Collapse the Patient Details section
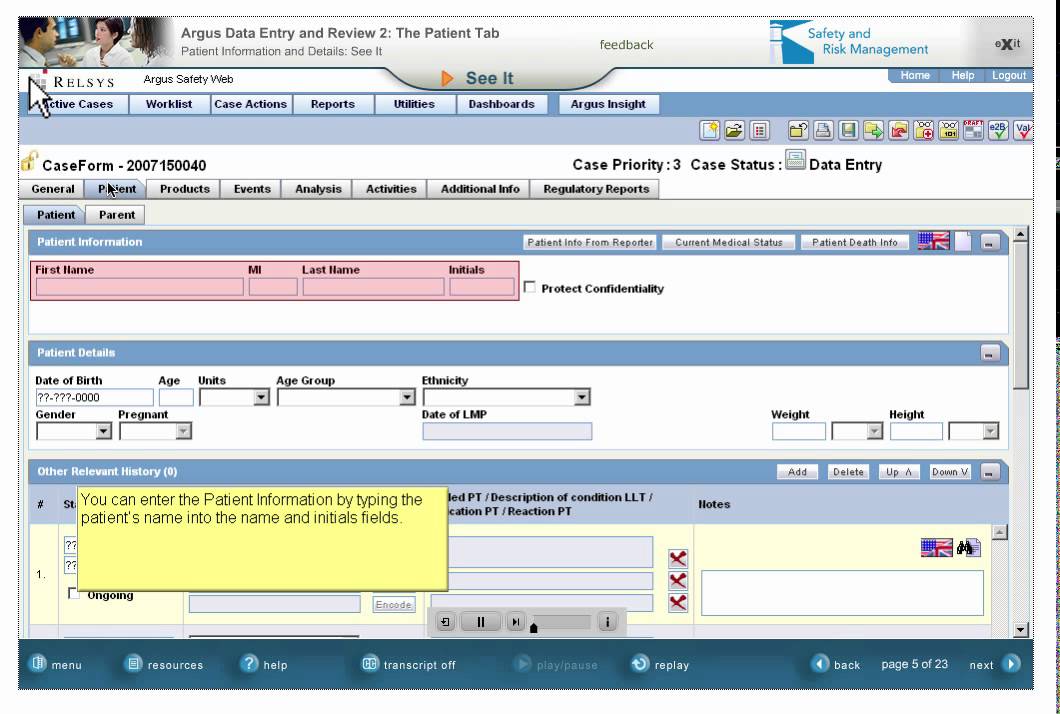 (x=989, y=353)
